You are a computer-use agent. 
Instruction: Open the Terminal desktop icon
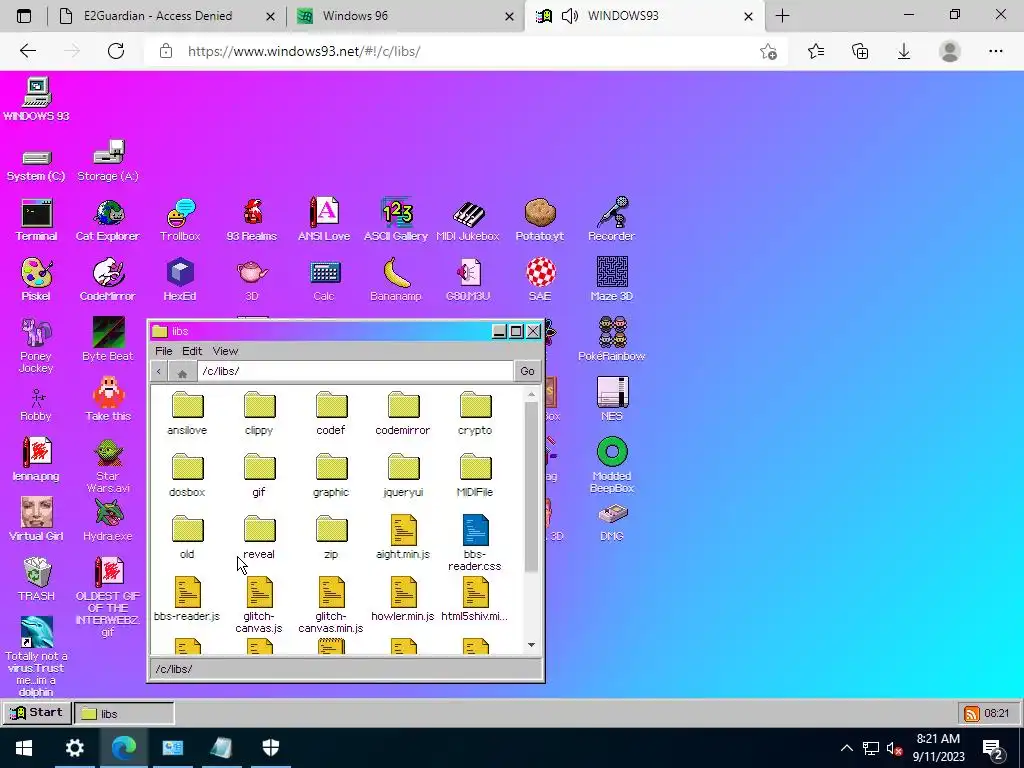pos(36,221)
